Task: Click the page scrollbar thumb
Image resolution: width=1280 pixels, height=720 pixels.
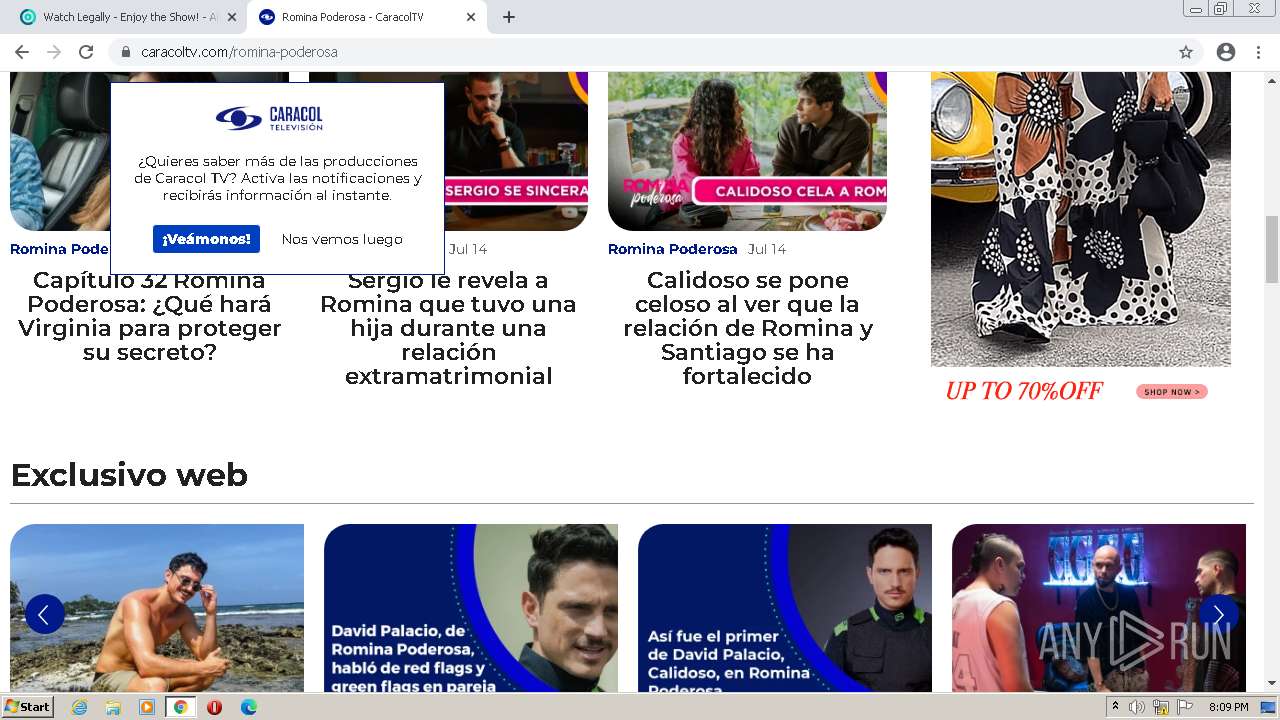Action: pos(1272,250)
